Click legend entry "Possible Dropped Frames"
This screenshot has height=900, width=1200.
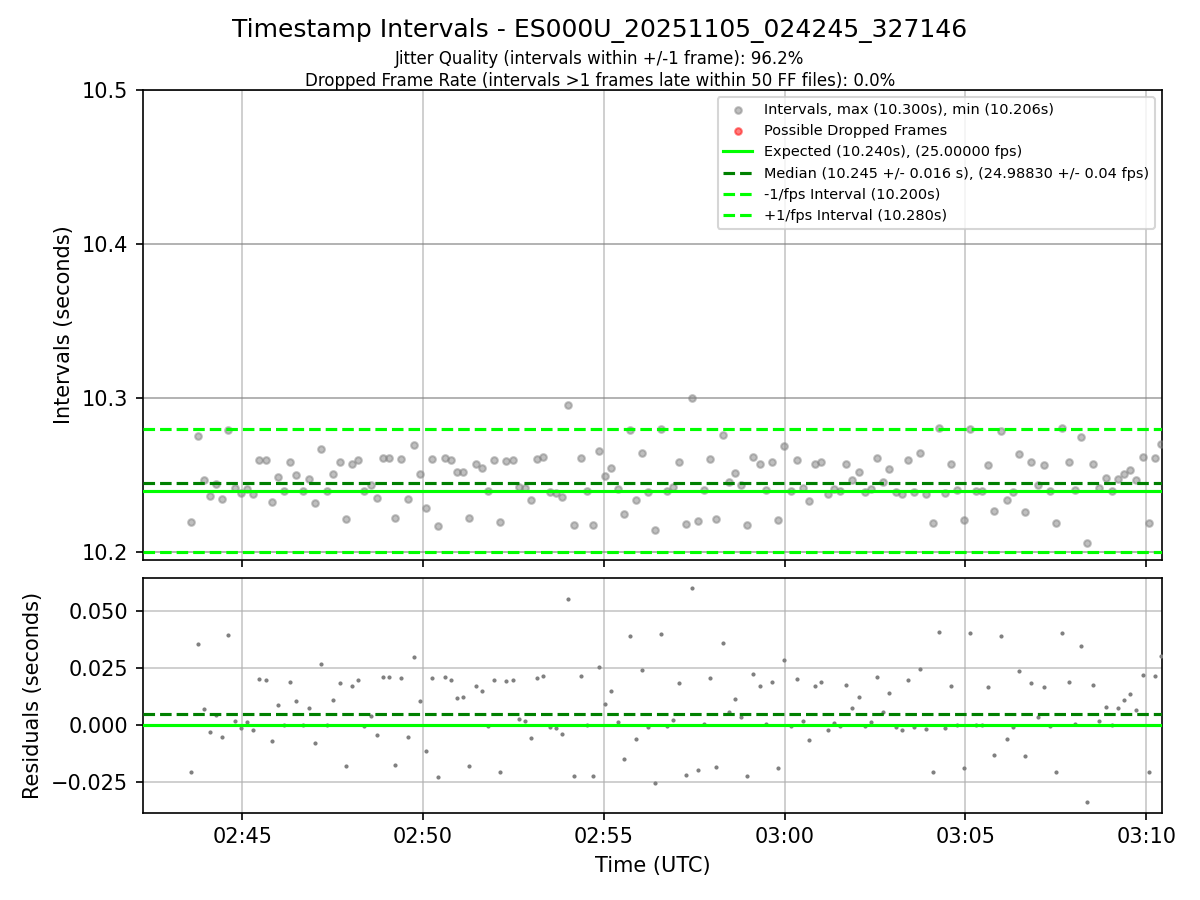tap(854, 130)
